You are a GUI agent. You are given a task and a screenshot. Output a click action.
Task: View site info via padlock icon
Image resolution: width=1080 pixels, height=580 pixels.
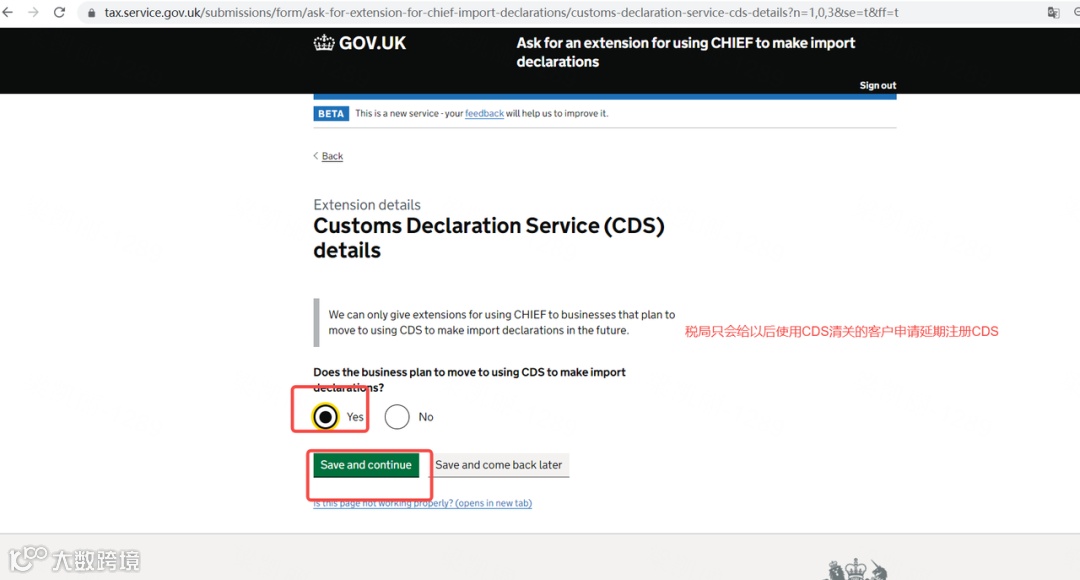point(92,13)
